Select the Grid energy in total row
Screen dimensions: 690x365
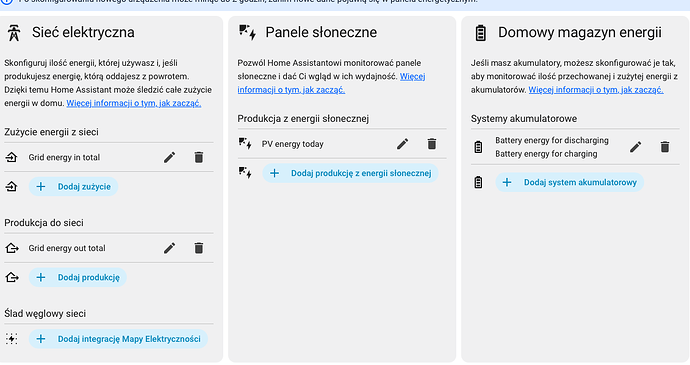click(109, 157)
